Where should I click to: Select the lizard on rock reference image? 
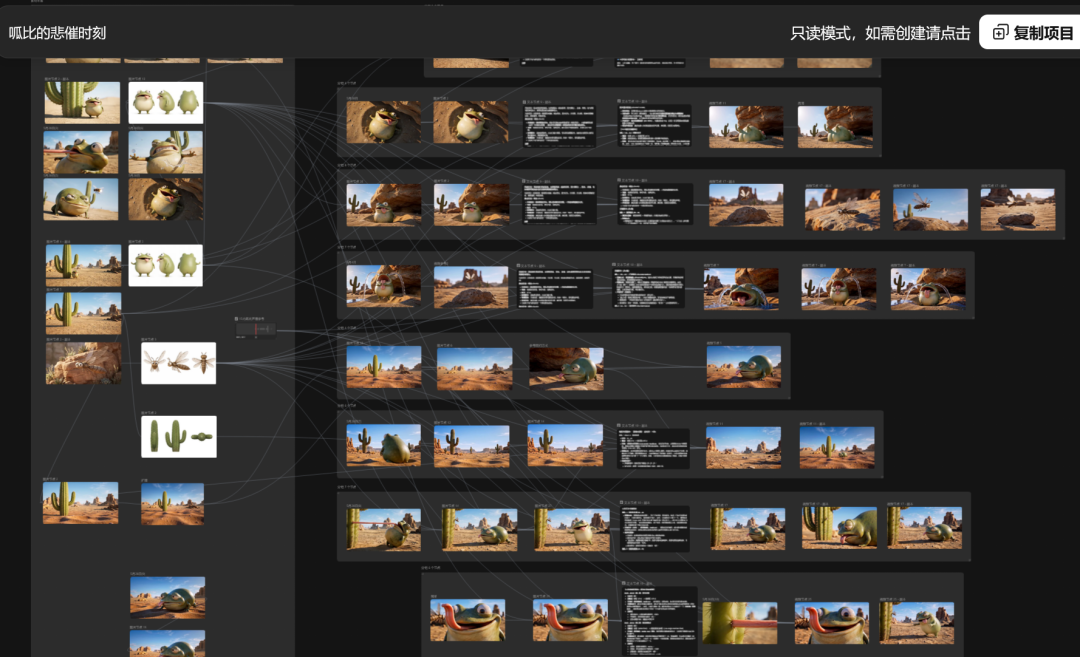83,363
